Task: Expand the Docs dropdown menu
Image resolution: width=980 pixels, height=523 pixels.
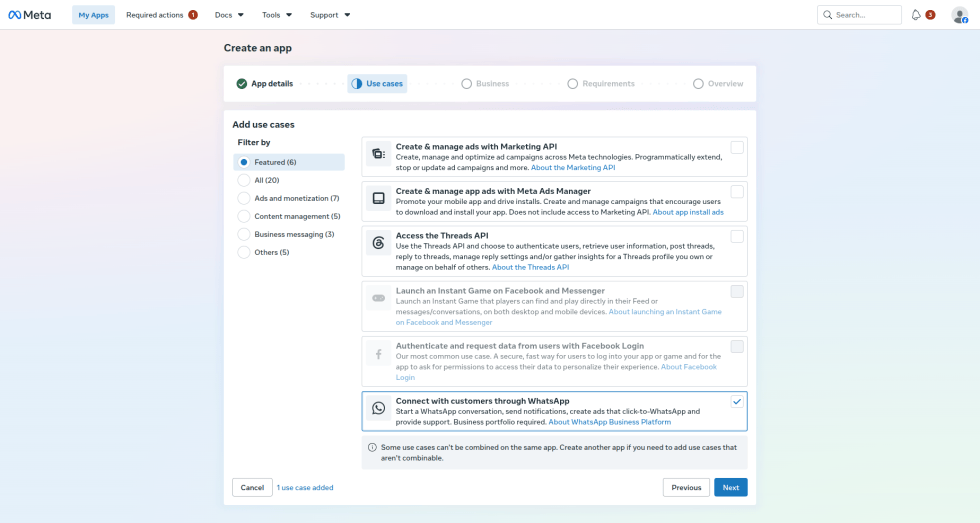Action: point(229,15)
